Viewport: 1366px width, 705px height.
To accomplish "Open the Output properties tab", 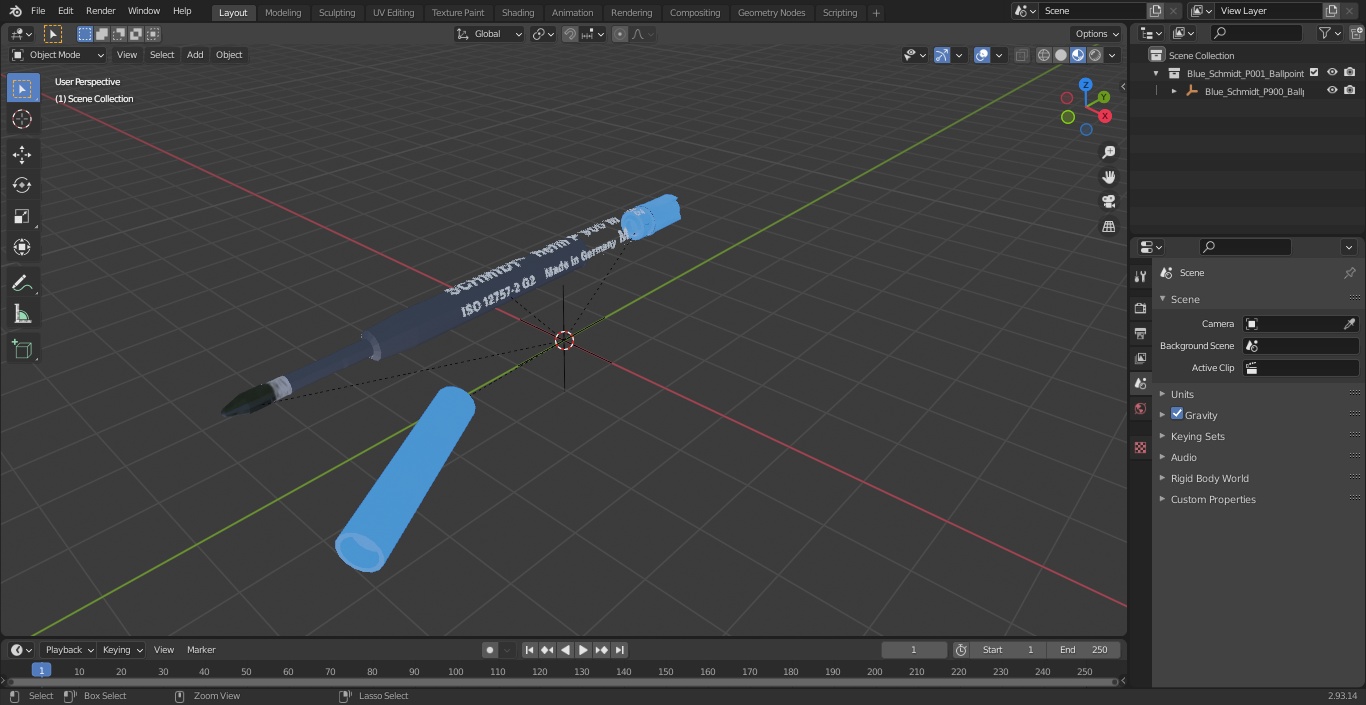I will click(x=1140, y=333).
